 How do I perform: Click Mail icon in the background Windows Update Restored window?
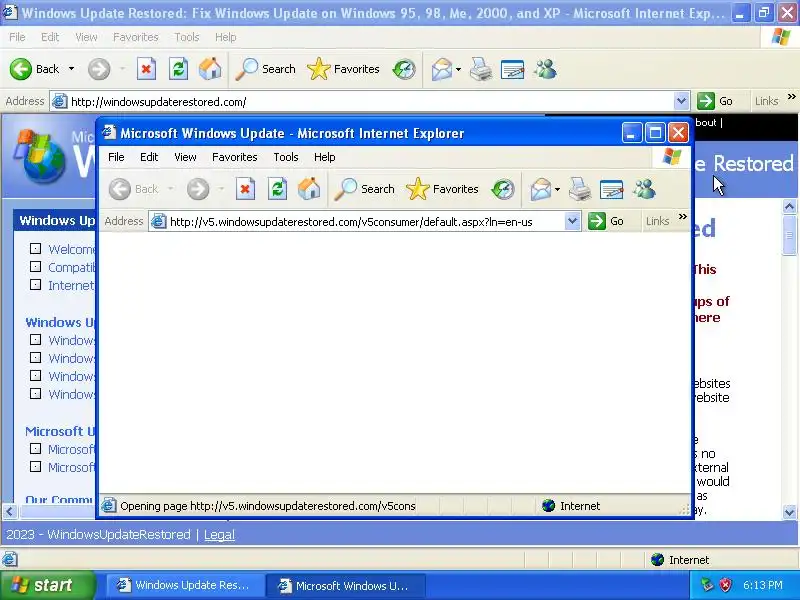(x=442, y=69)
